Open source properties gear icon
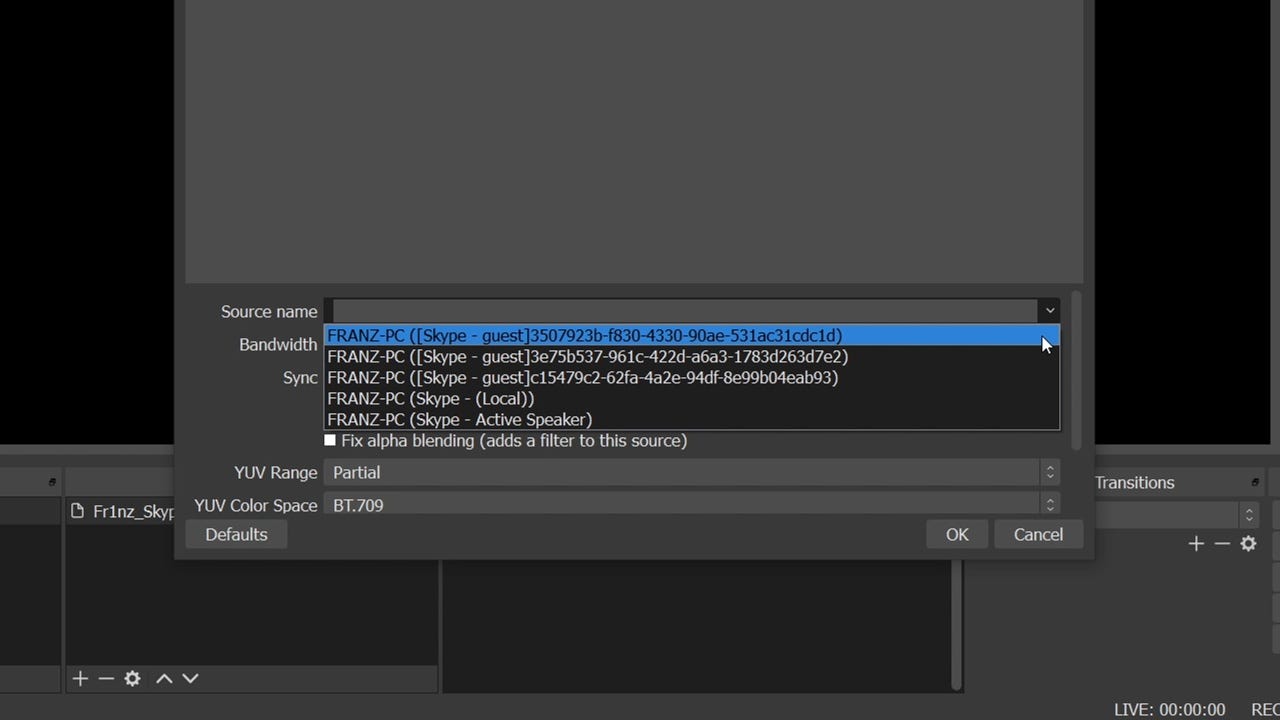Screen dimensions: 1280x720 point(132,678)
